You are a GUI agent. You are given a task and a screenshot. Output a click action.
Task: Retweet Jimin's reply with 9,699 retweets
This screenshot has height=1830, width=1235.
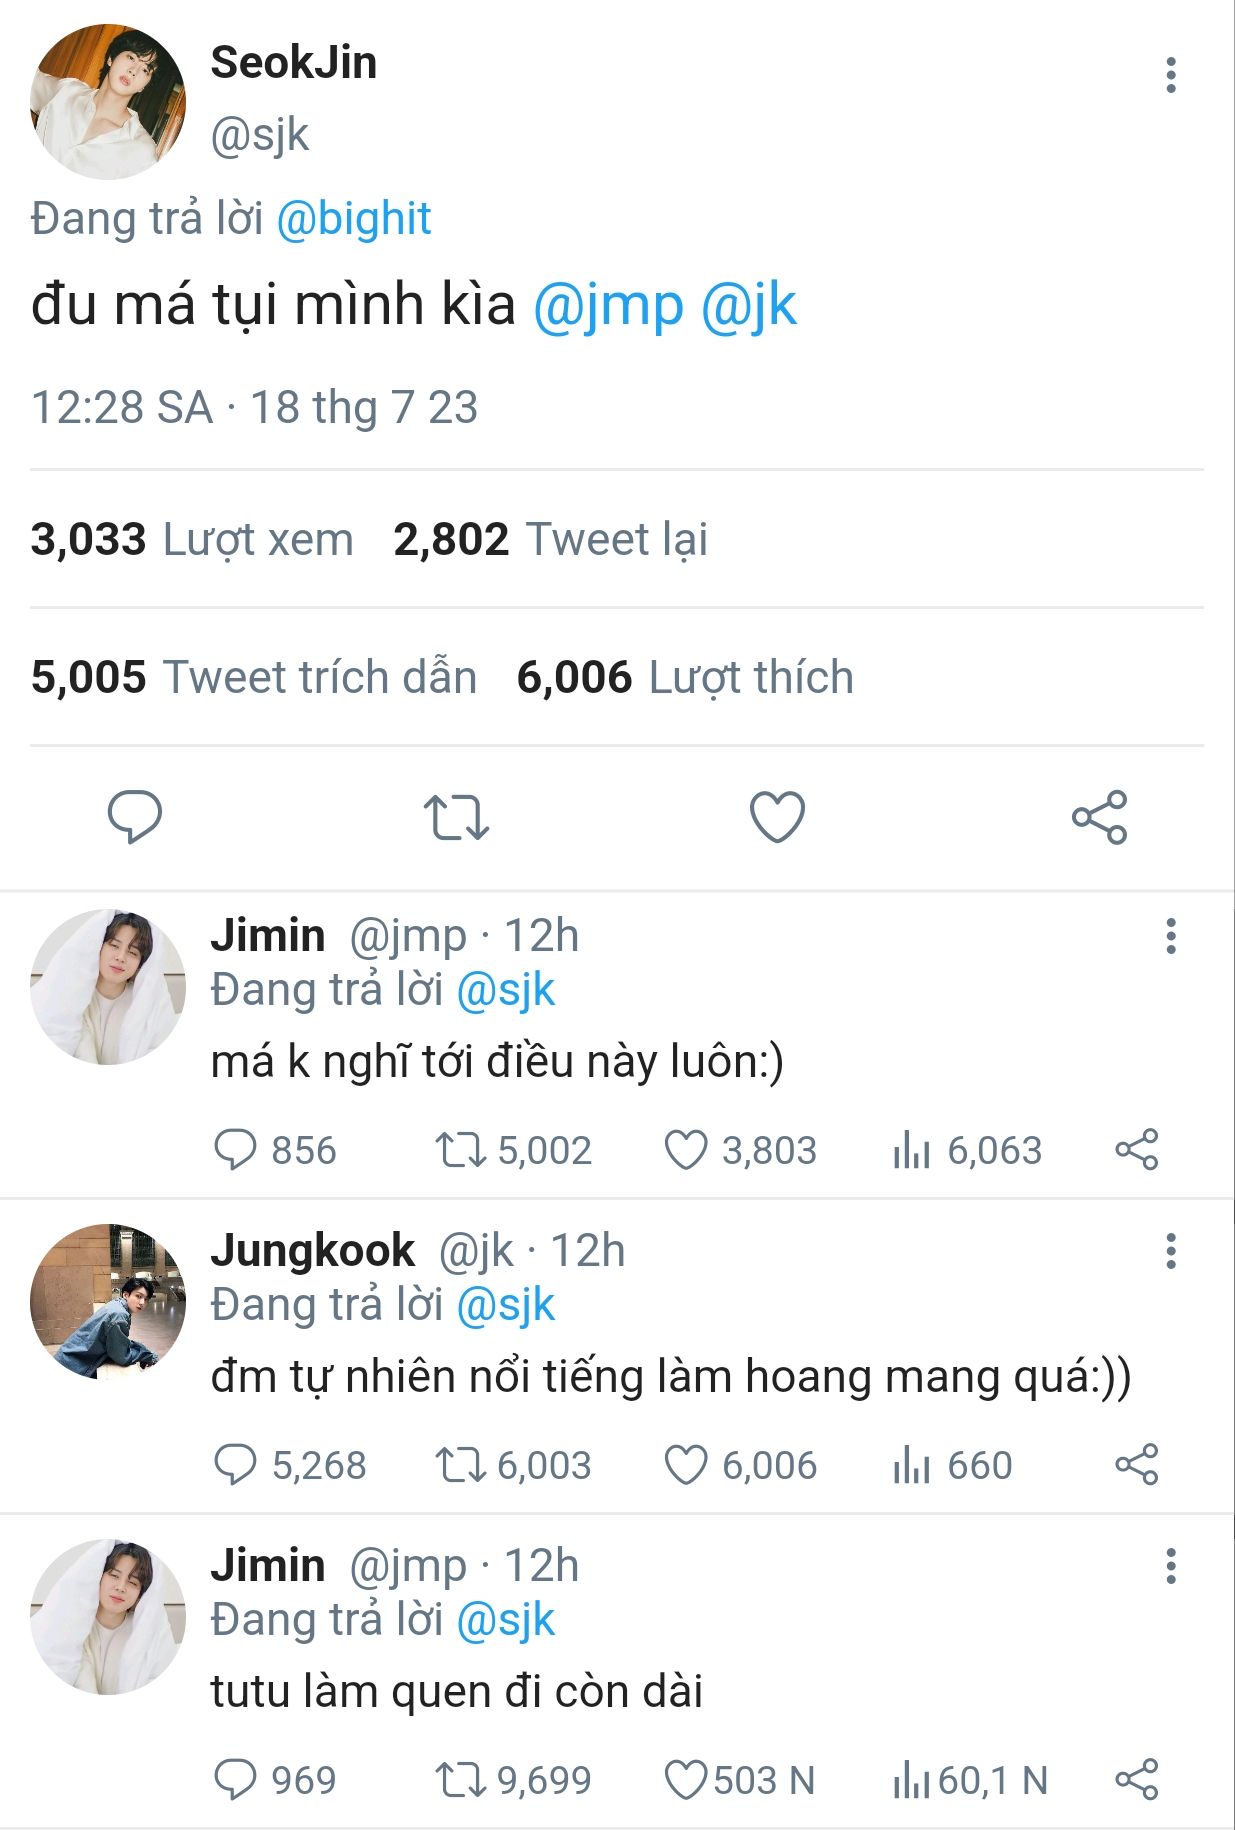pos(460,1780)
